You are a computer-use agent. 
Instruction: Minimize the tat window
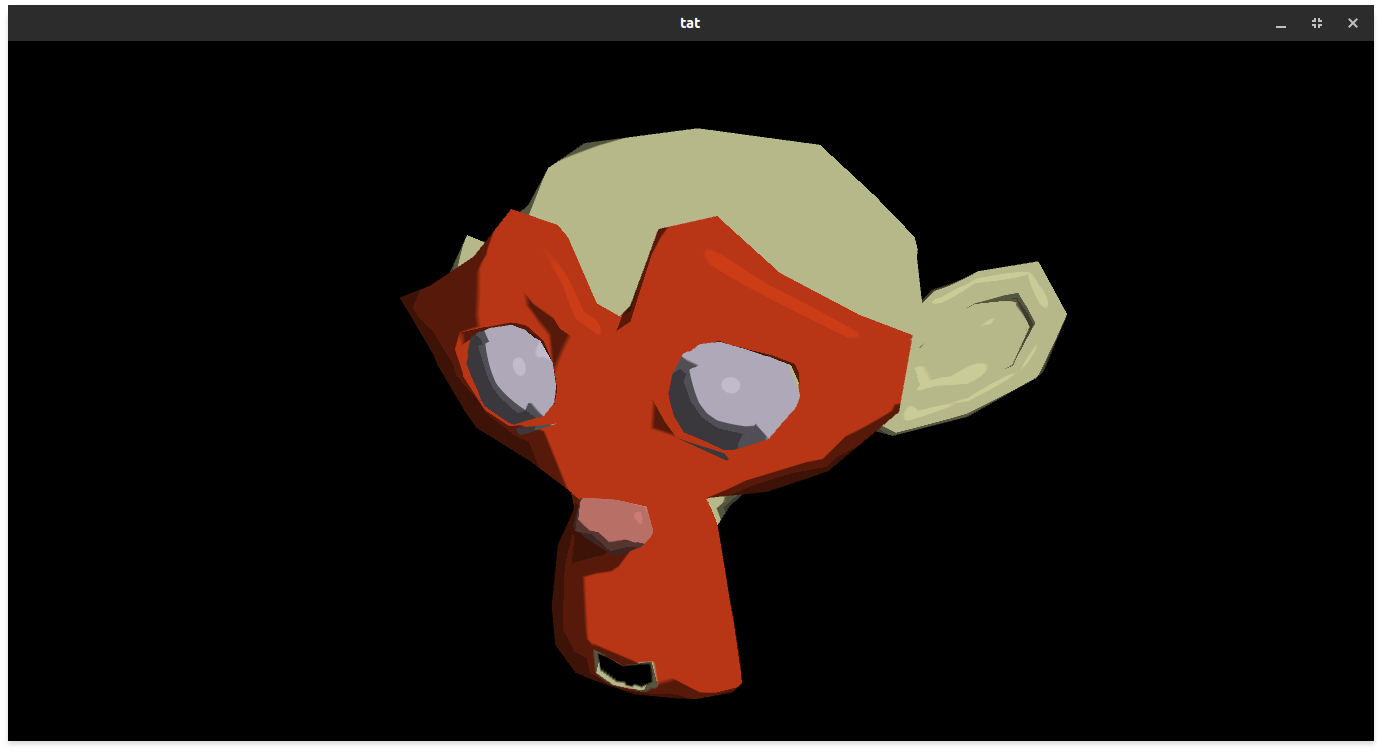coord(1281,23)
